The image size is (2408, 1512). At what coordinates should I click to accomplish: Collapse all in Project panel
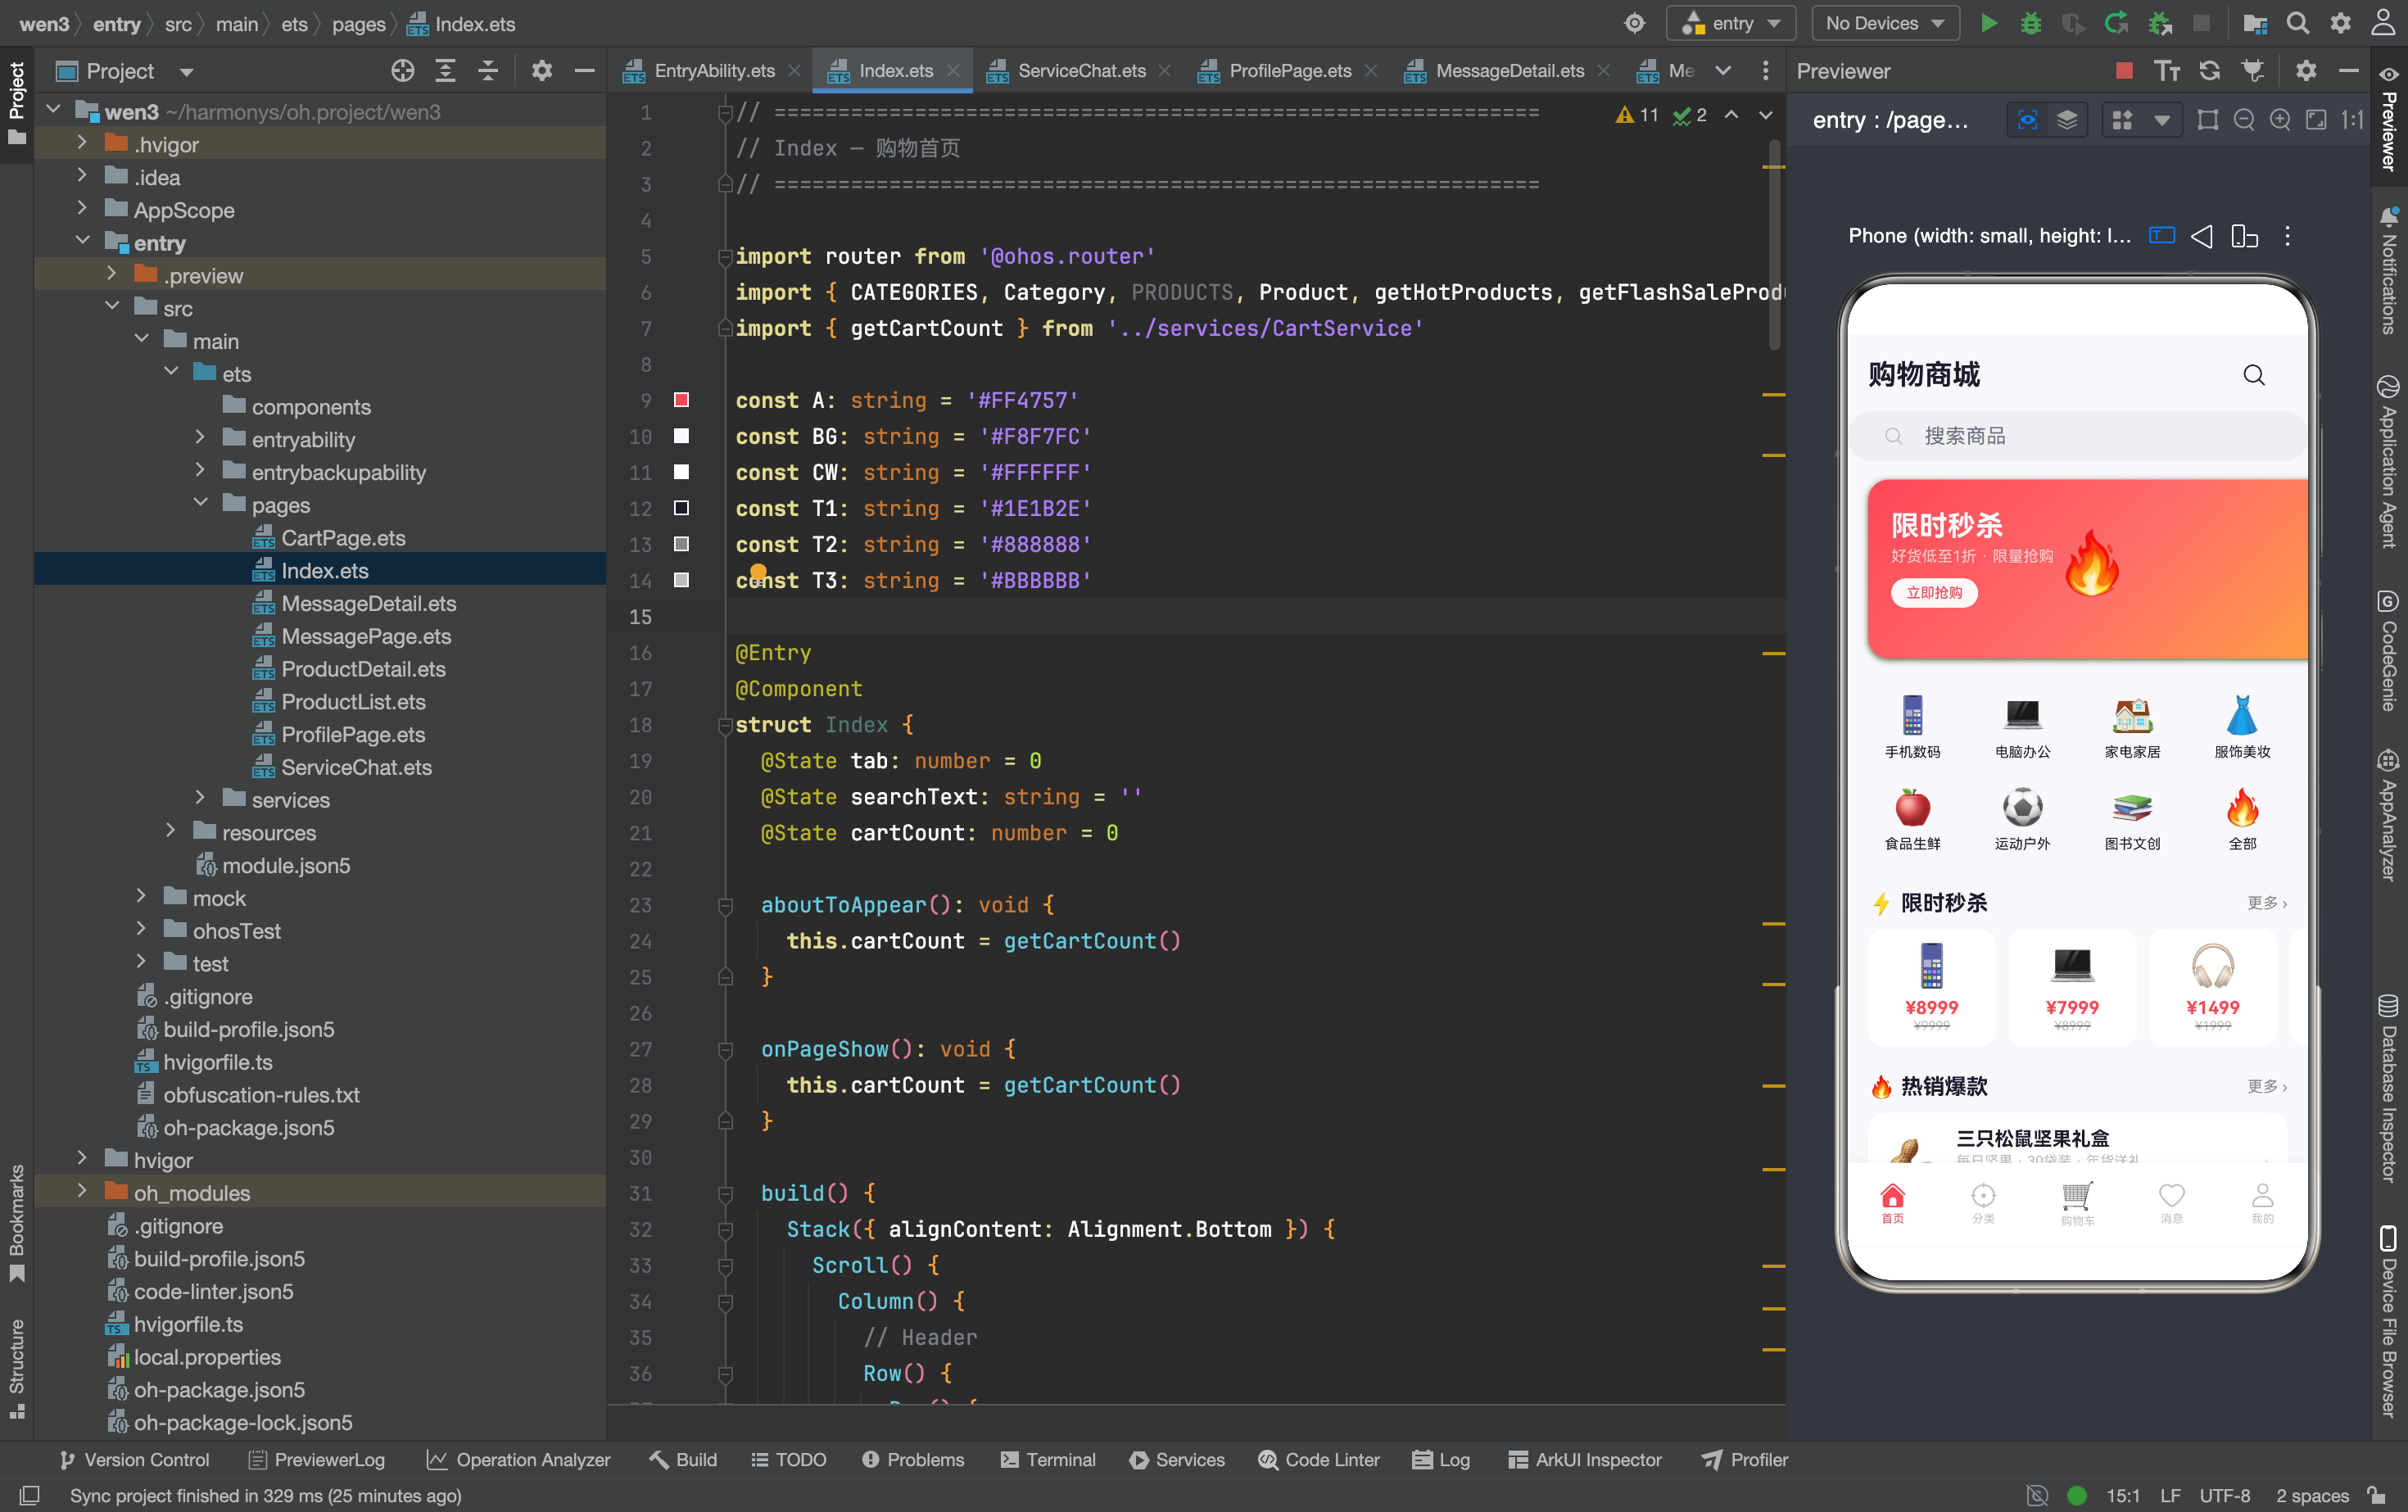[488, 71]
